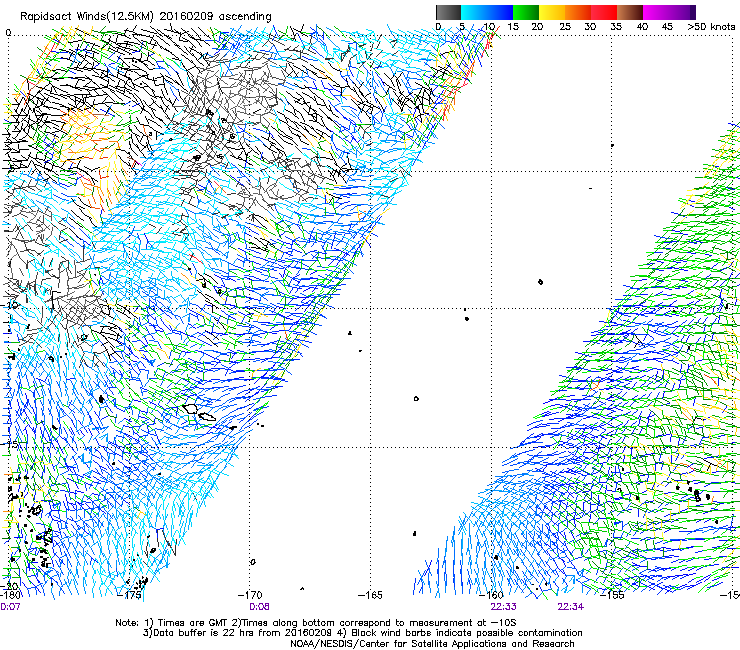
Task: Click the NOAA/NESDIS credit line
Action: [432, 644]
